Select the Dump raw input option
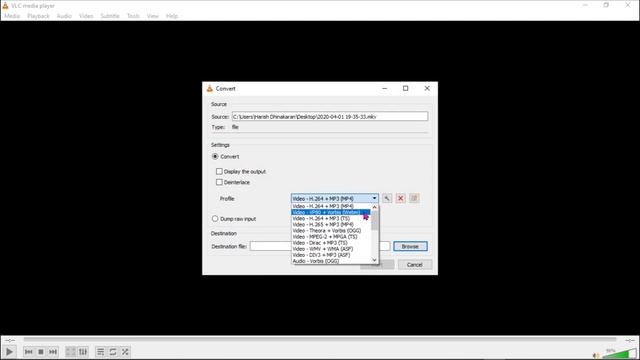Screen dimensions: 640x360 [x=215, y=219]
